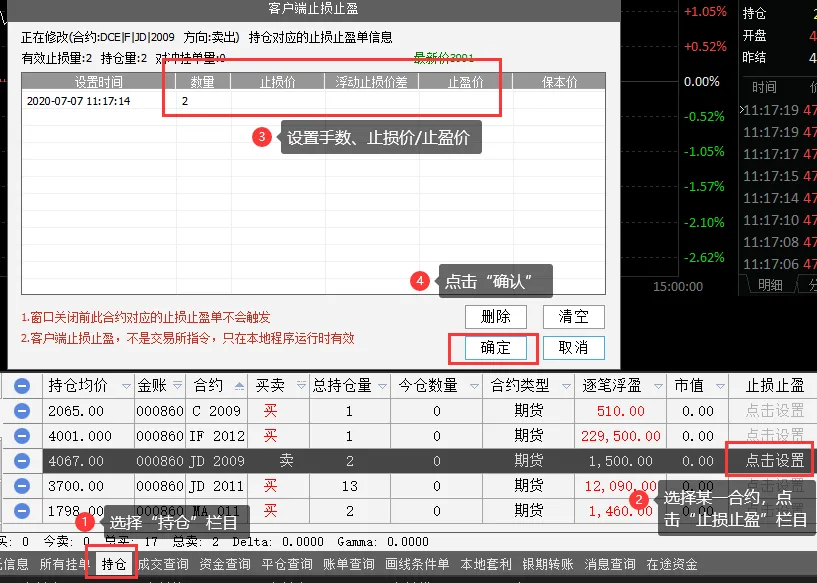Screen dimensions: 817x583
Task: Click the 设置时间 column header
Action: (98, 82)
